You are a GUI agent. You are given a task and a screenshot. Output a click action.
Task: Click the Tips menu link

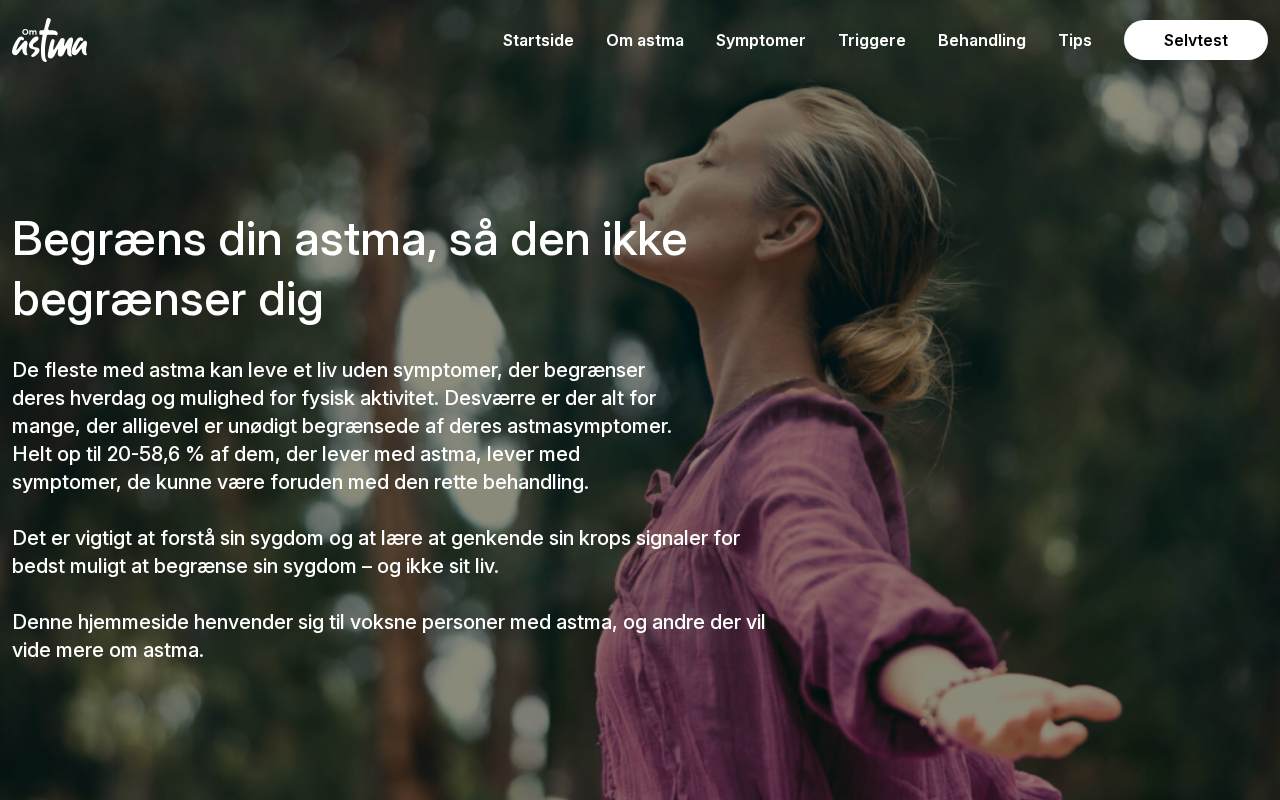[x=1075, y=40]
